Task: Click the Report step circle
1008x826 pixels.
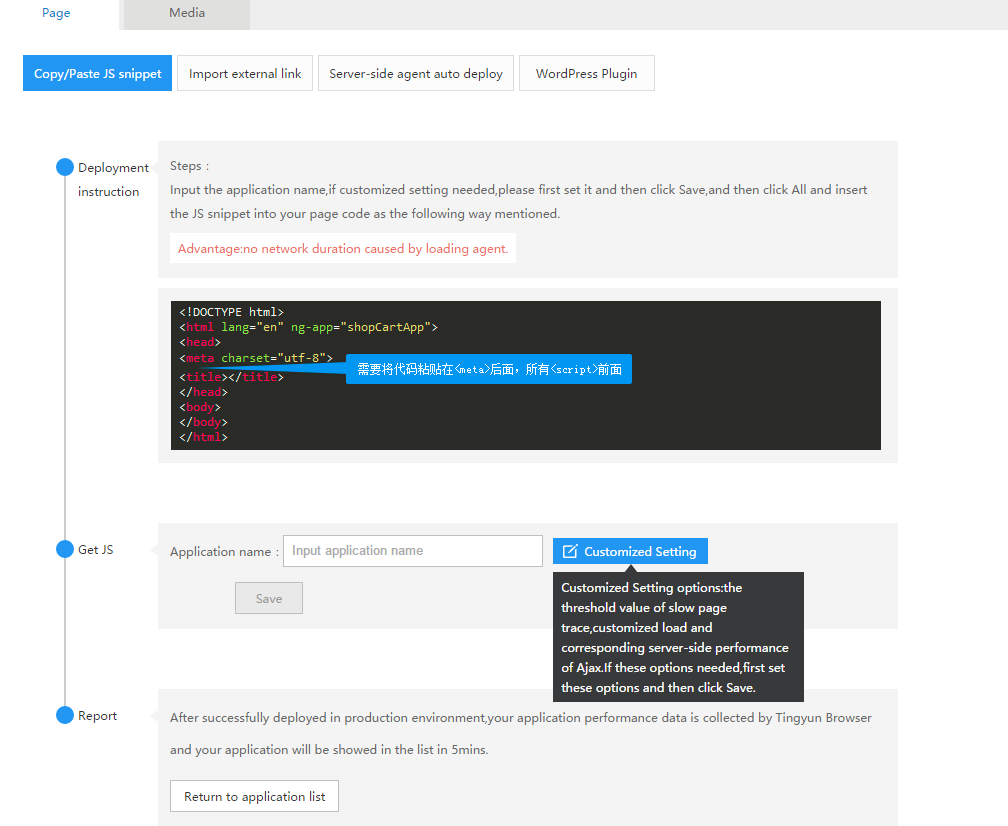Action: (65, 715)
